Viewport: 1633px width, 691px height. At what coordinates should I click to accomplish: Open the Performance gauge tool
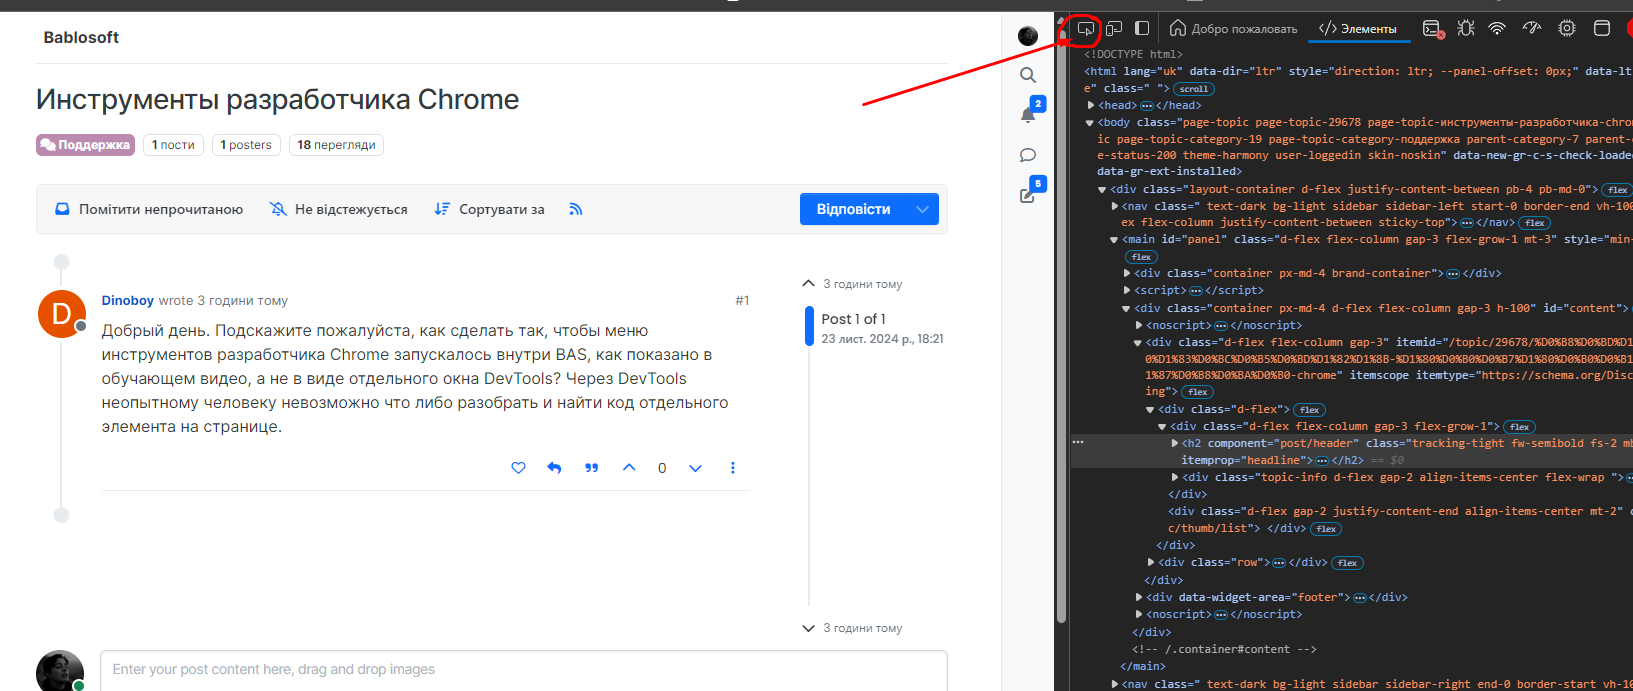(x=1531, y=29)
